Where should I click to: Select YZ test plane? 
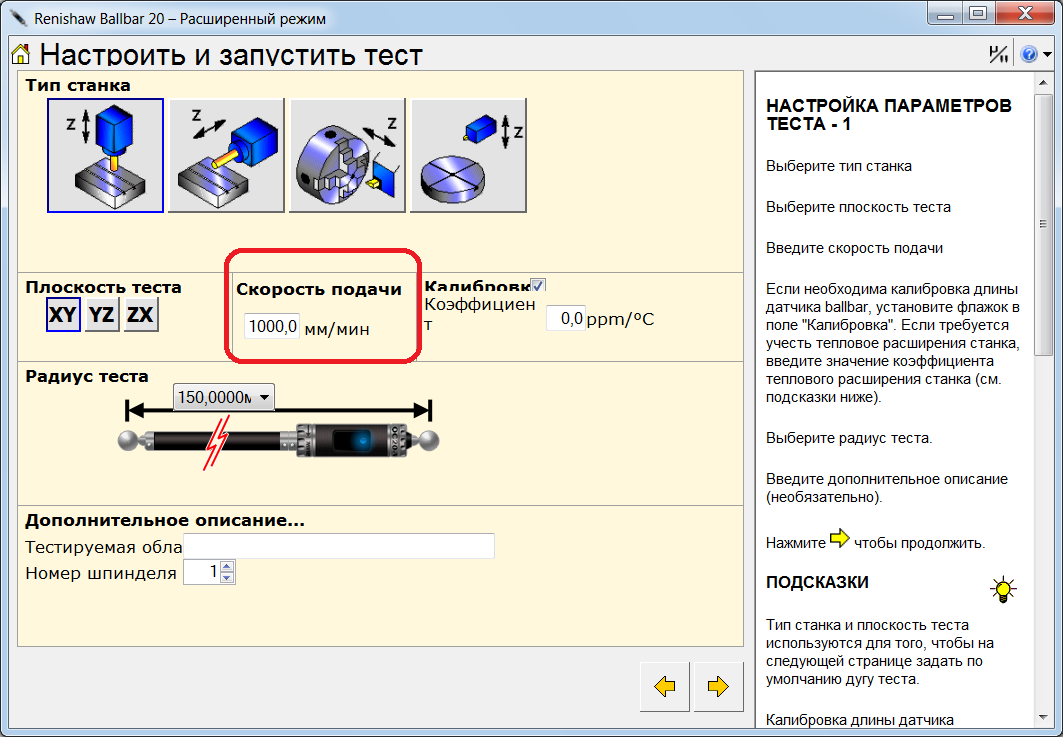(102, 315)
